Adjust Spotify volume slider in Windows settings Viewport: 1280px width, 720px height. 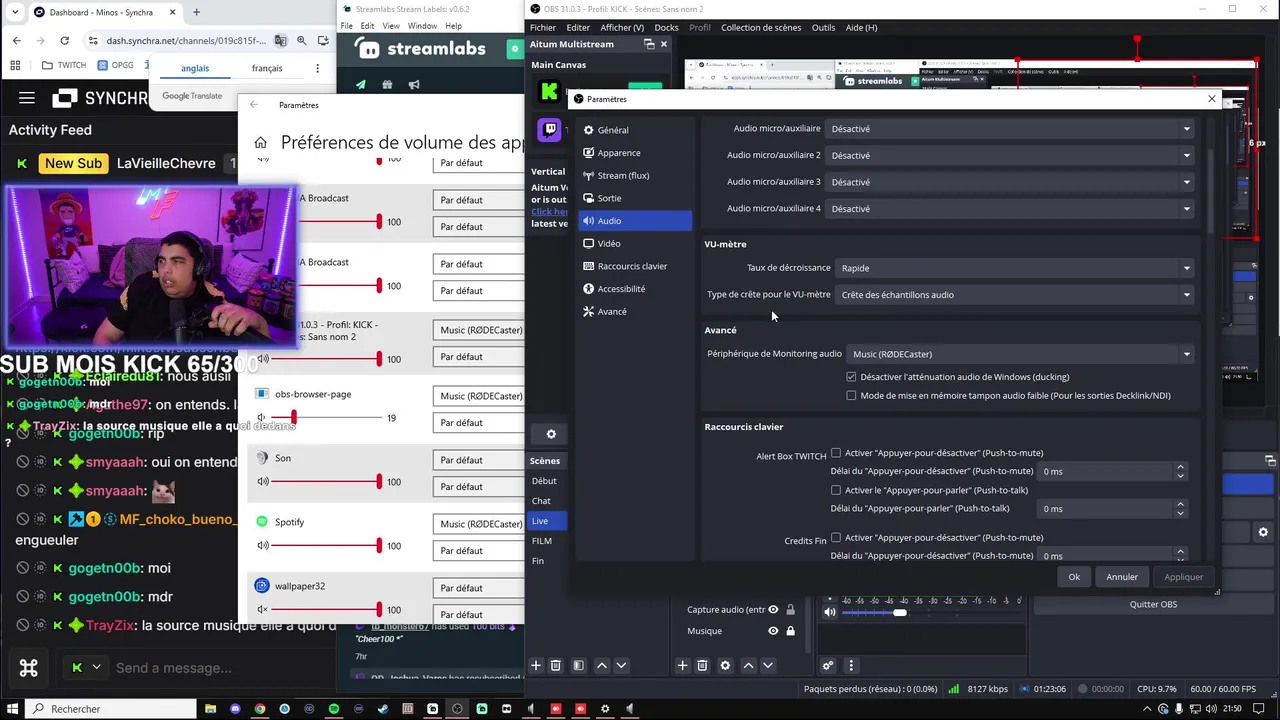click(x=379, y=545)
